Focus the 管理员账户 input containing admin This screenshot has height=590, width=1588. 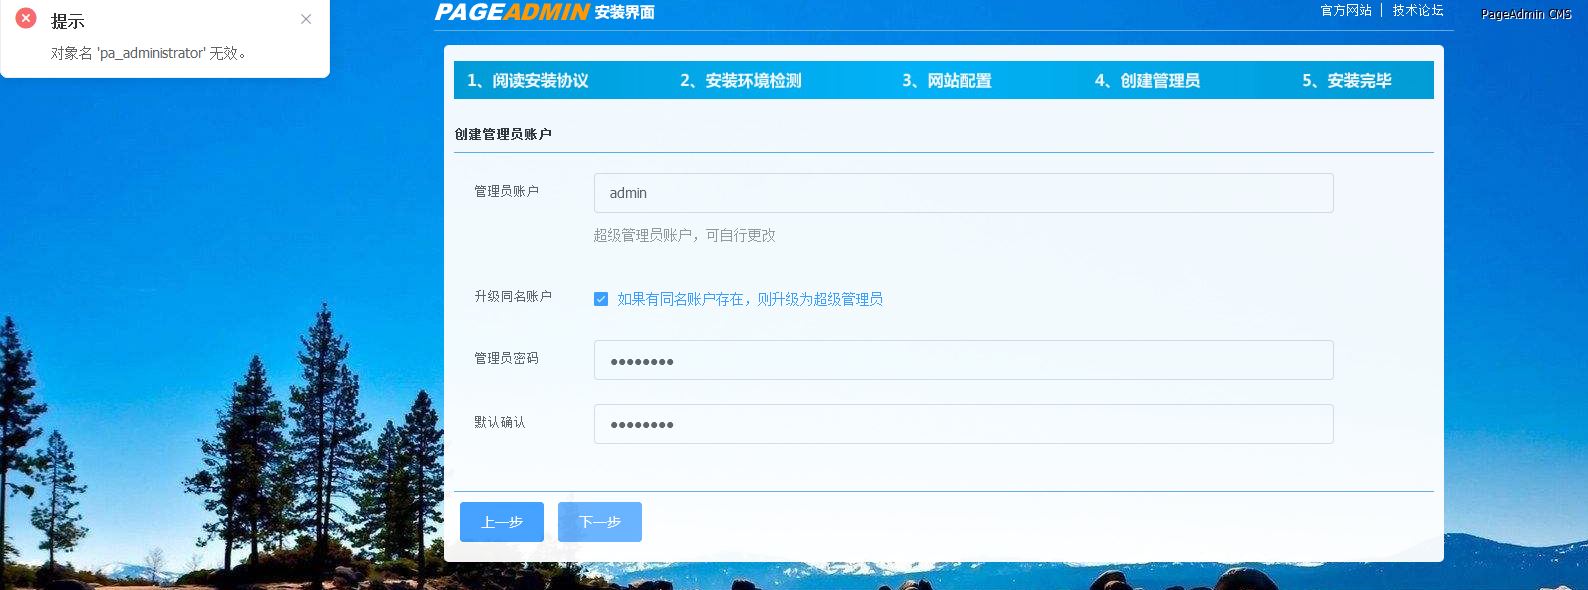(963, 193)
